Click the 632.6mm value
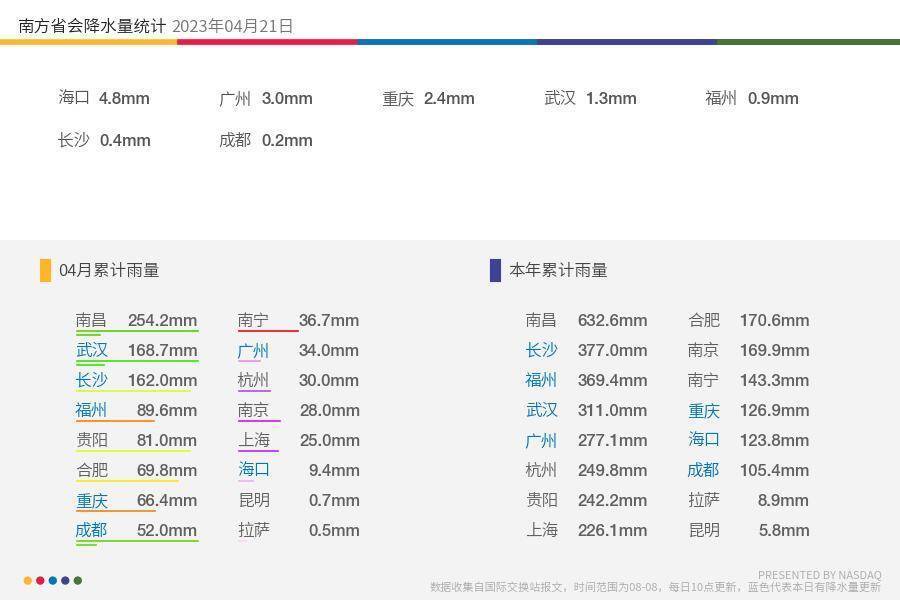The width and height of the screenshot is (900, 600). [x=612, y=320]
